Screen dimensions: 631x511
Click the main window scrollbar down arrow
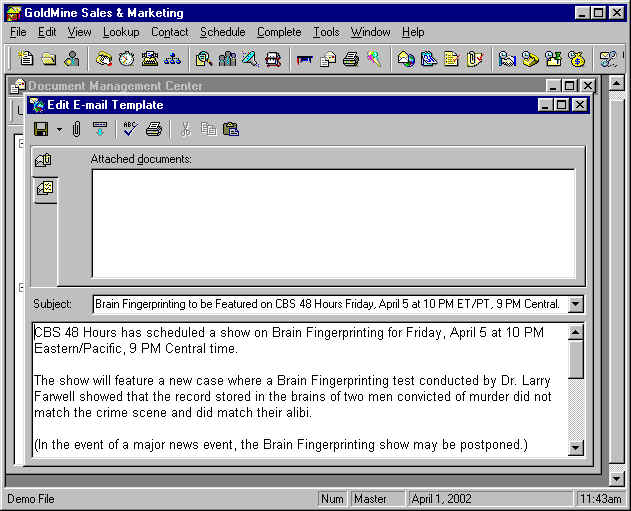click(x=616, y=478)
